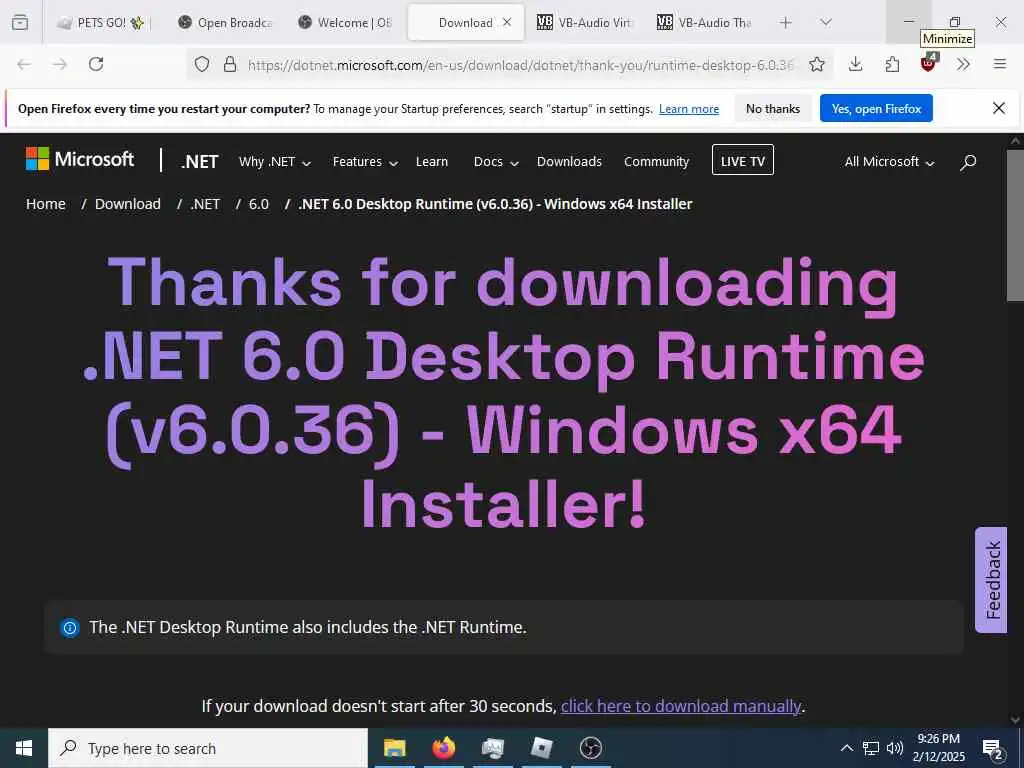The height and width of the screenshot is (768, 1024).
Task: Open a new tab with plus button
Action: pyautogui.click(x=786, y=22)
